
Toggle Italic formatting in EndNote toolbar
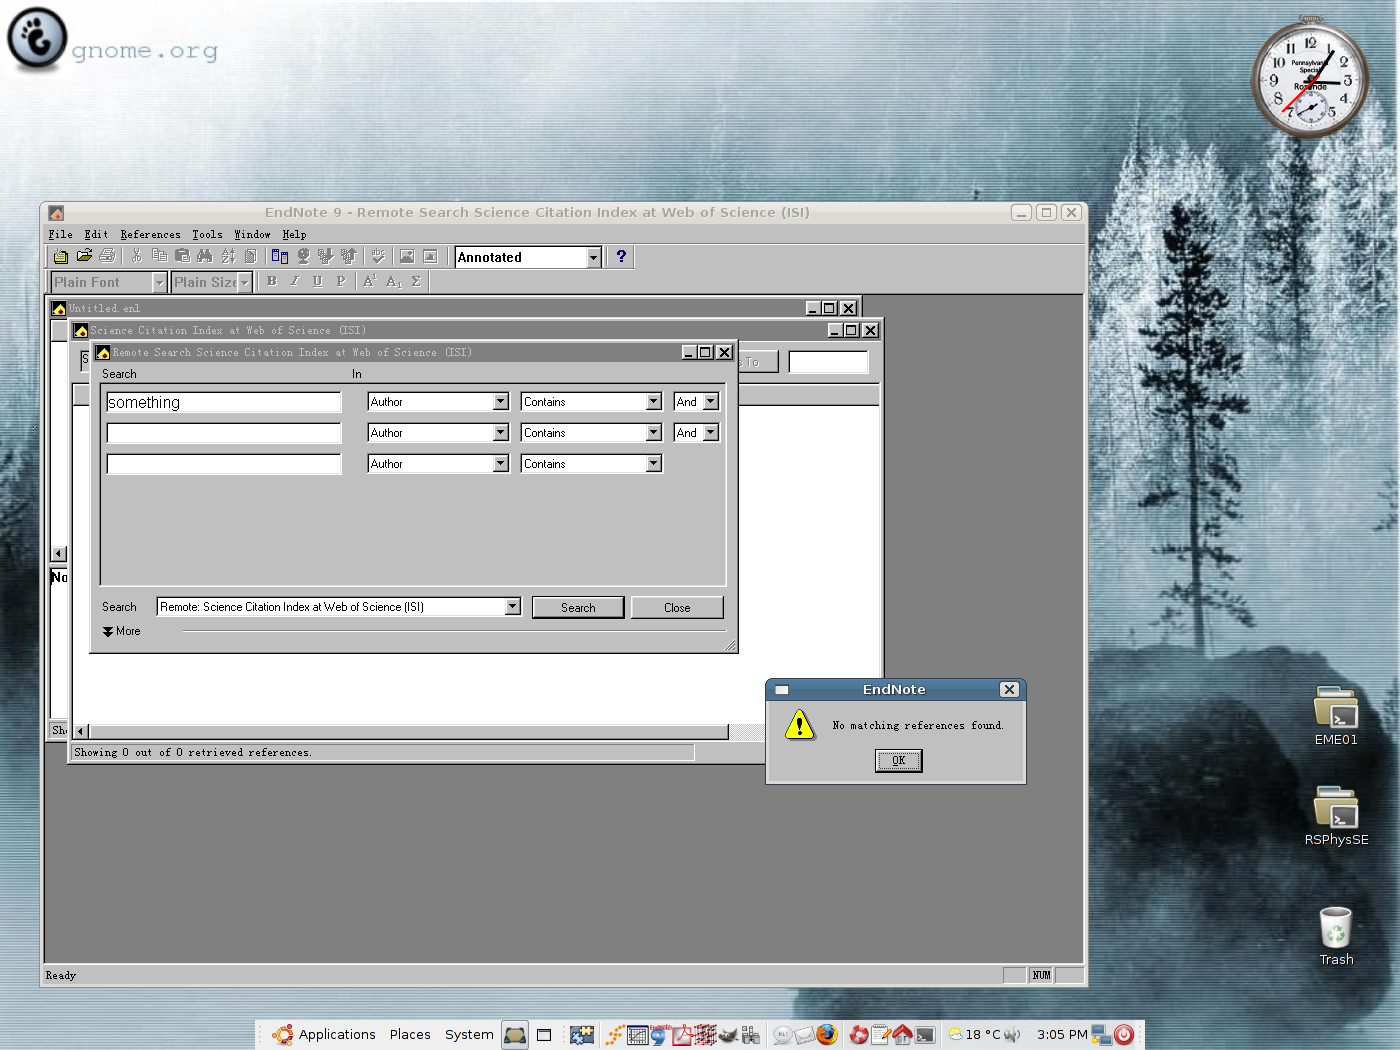click(295, 282)
